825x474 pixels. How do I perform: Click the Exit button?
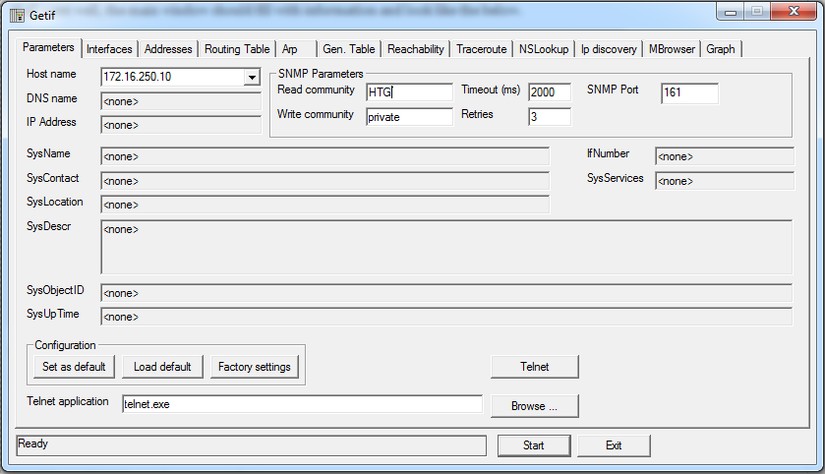pyautogui.click(x=613, y=446)
